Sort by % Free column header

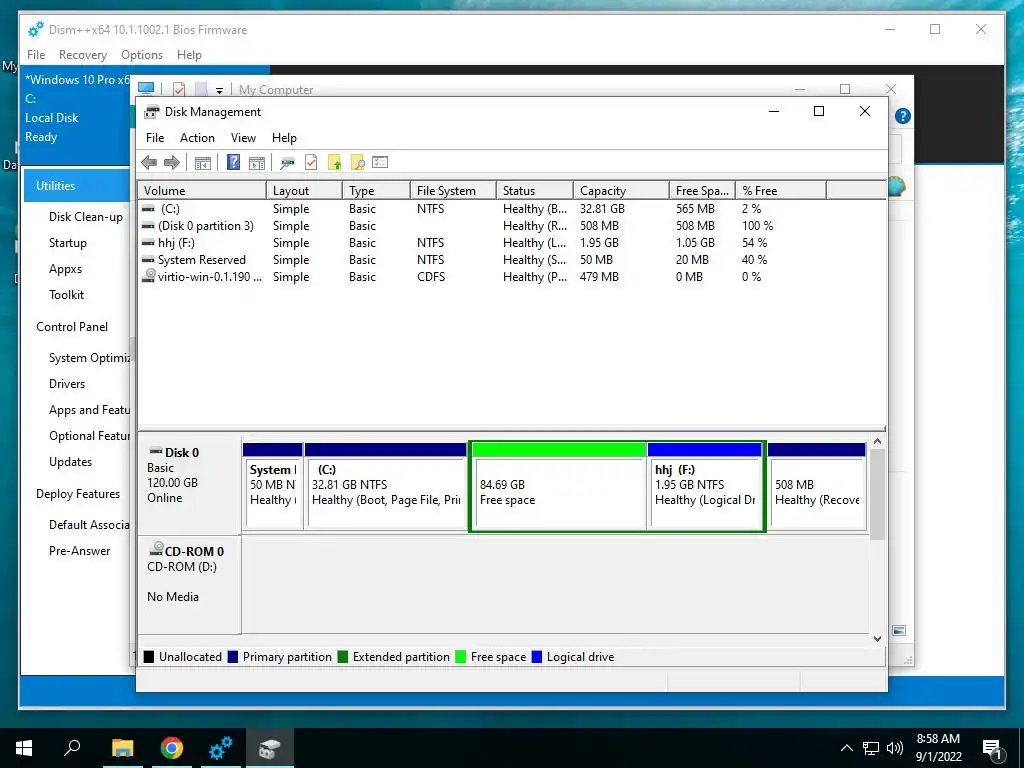tap(780, 191)
